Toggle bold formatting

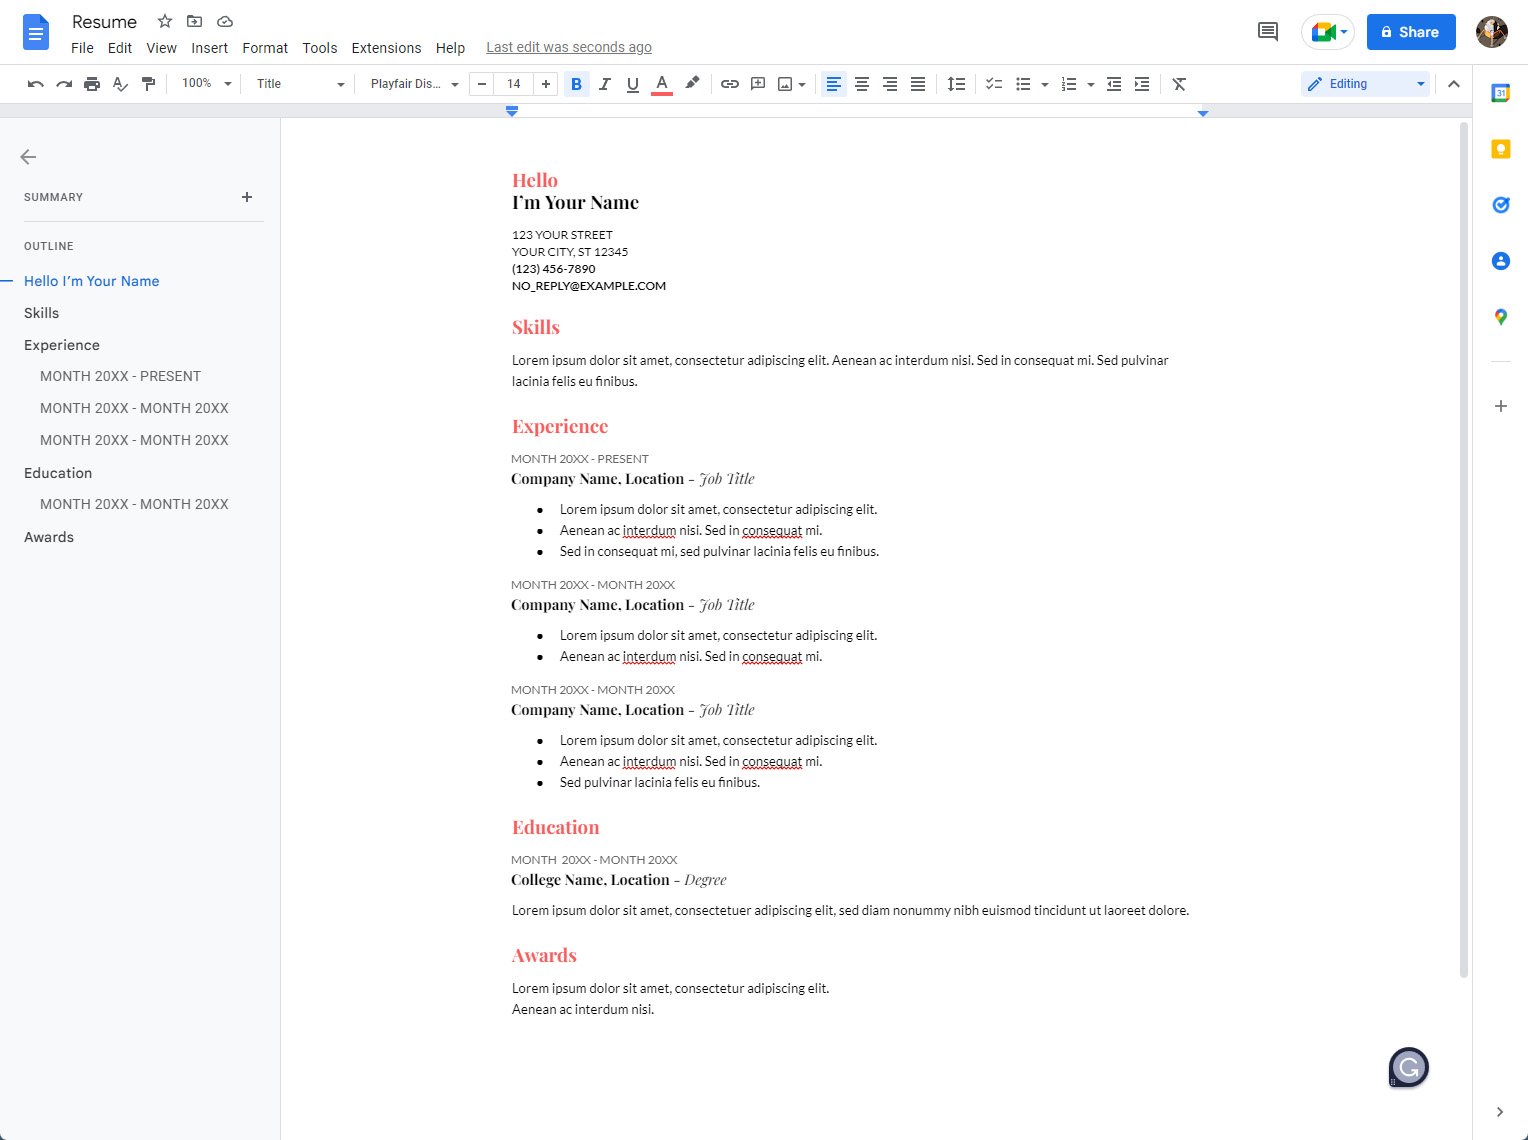point(576,84)
